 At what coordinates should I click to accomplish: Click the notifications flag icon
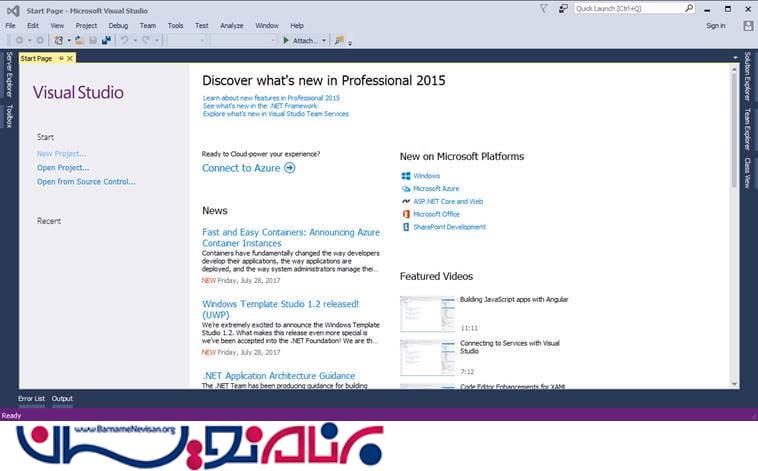tap(544, 9)
